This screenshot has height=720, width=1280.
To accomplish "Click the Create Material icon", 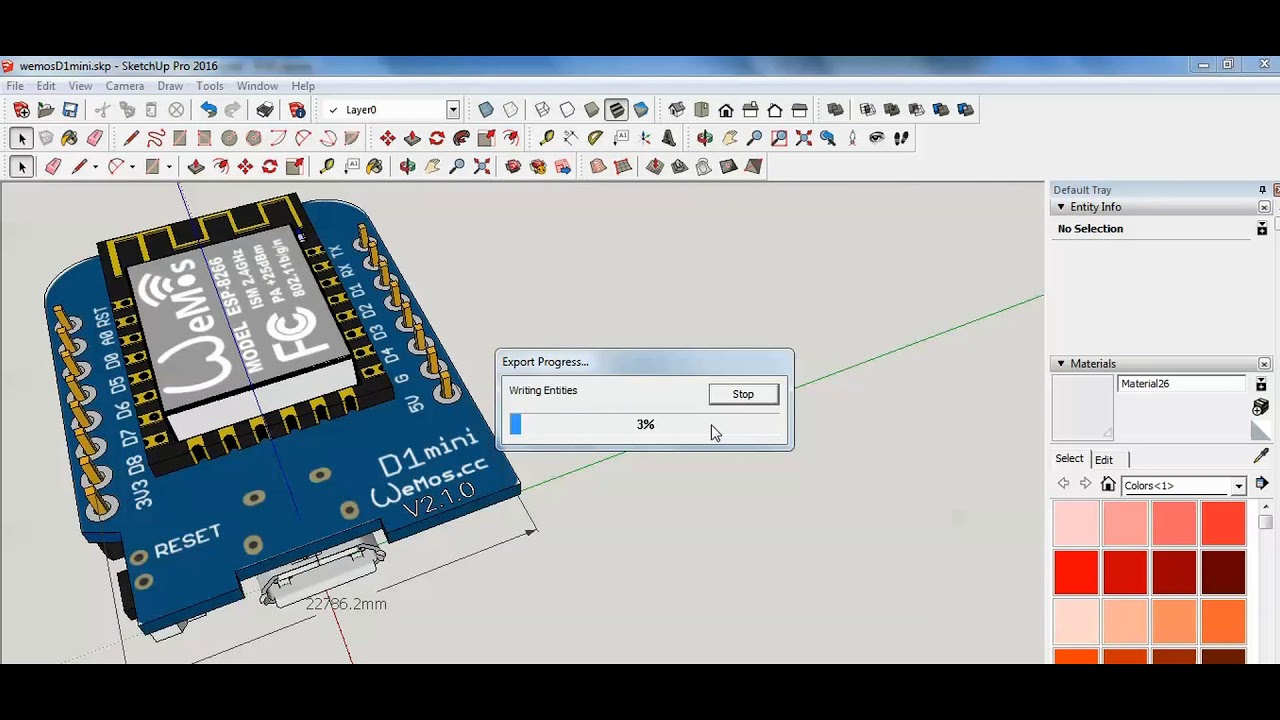I will coord(1261,407).
